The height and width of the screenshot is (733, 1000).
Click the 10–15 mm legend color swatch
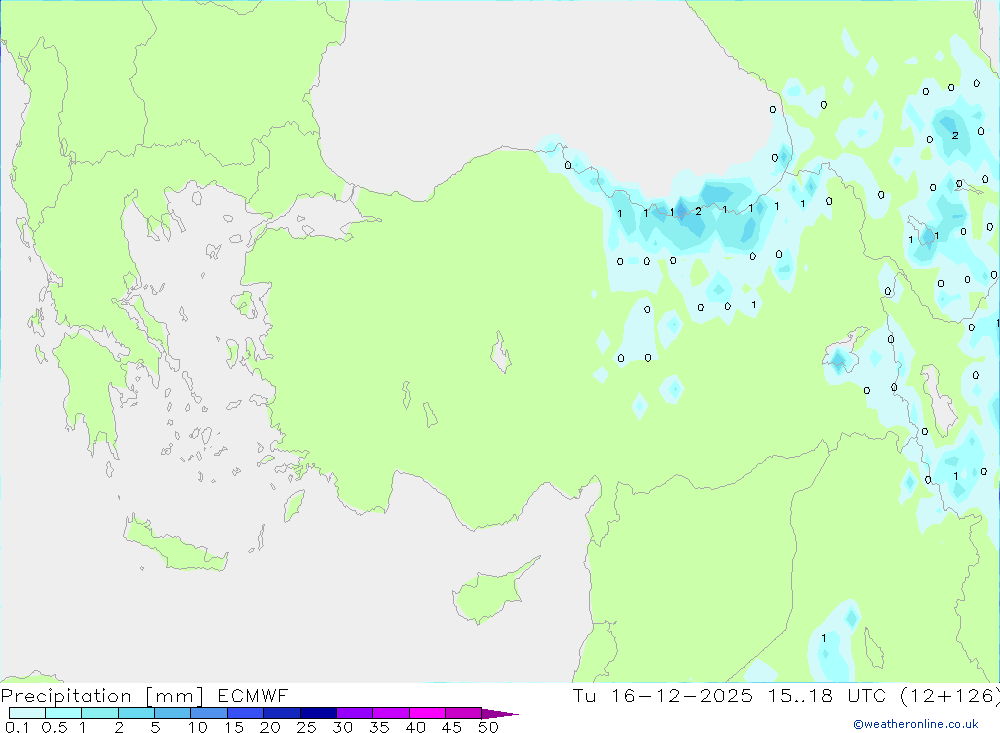coord(209,713)
